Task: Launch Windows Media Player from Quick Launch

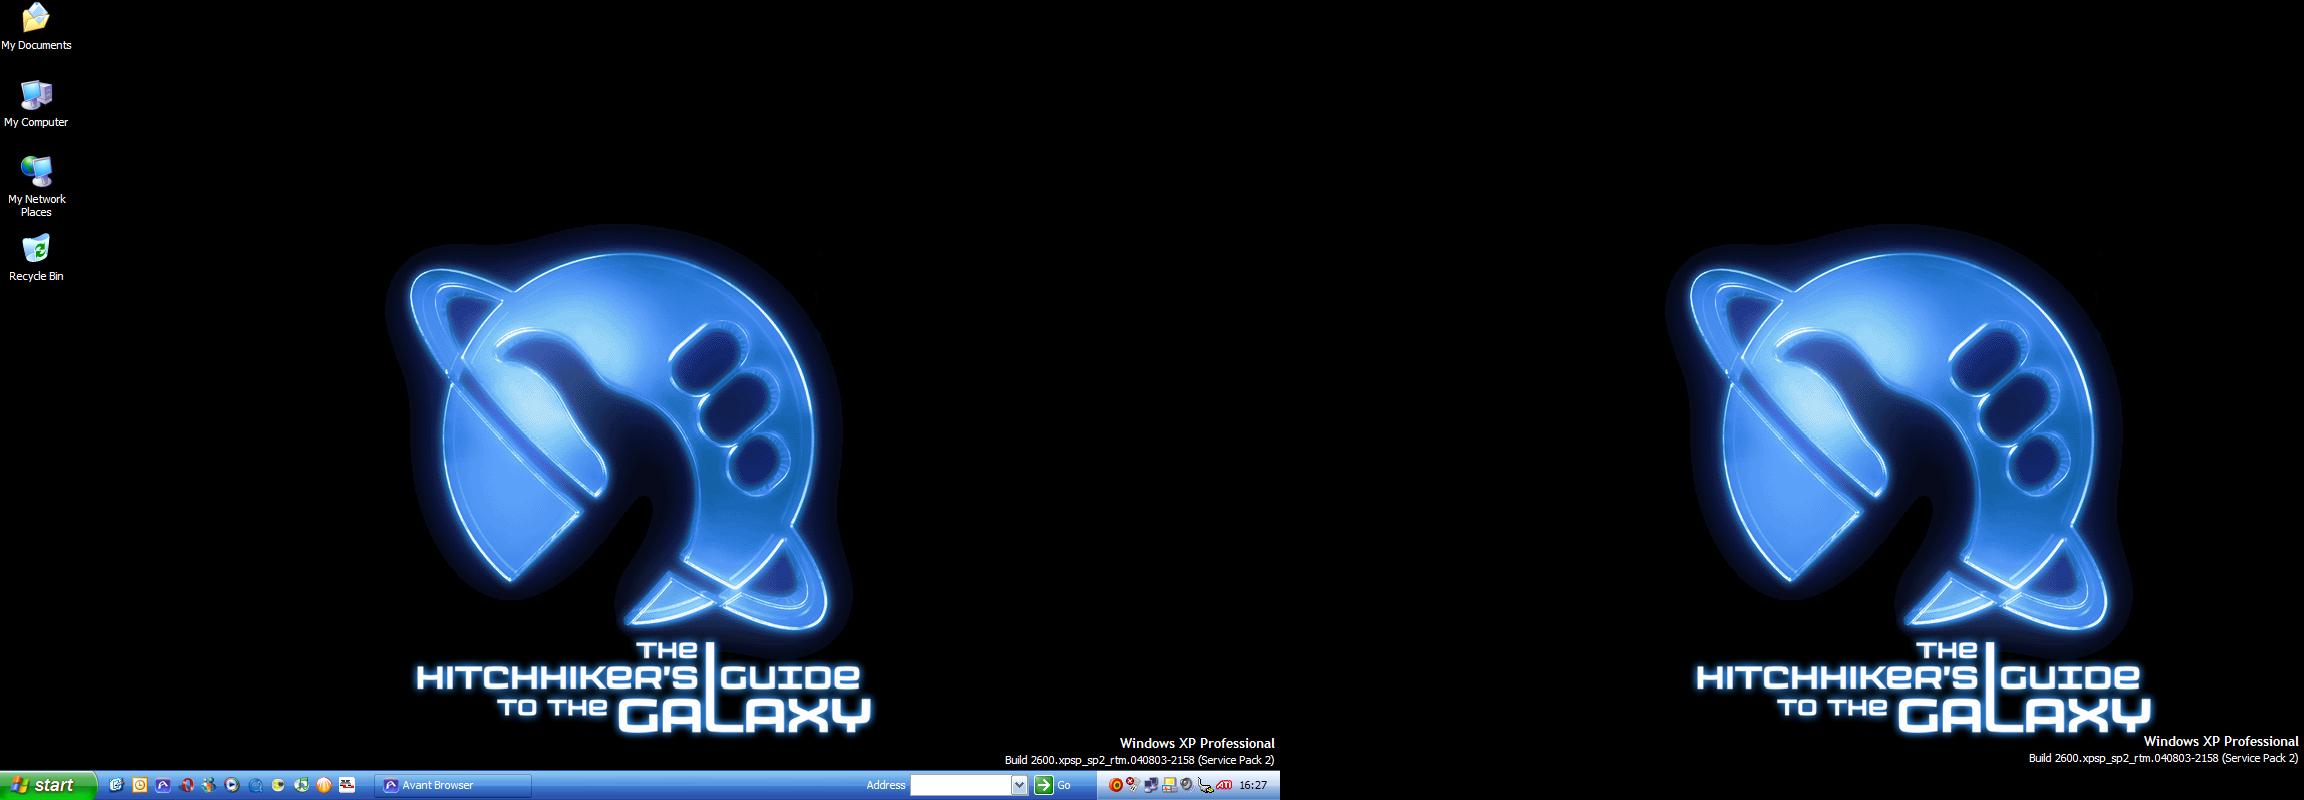Action: [x=232, y=785]
